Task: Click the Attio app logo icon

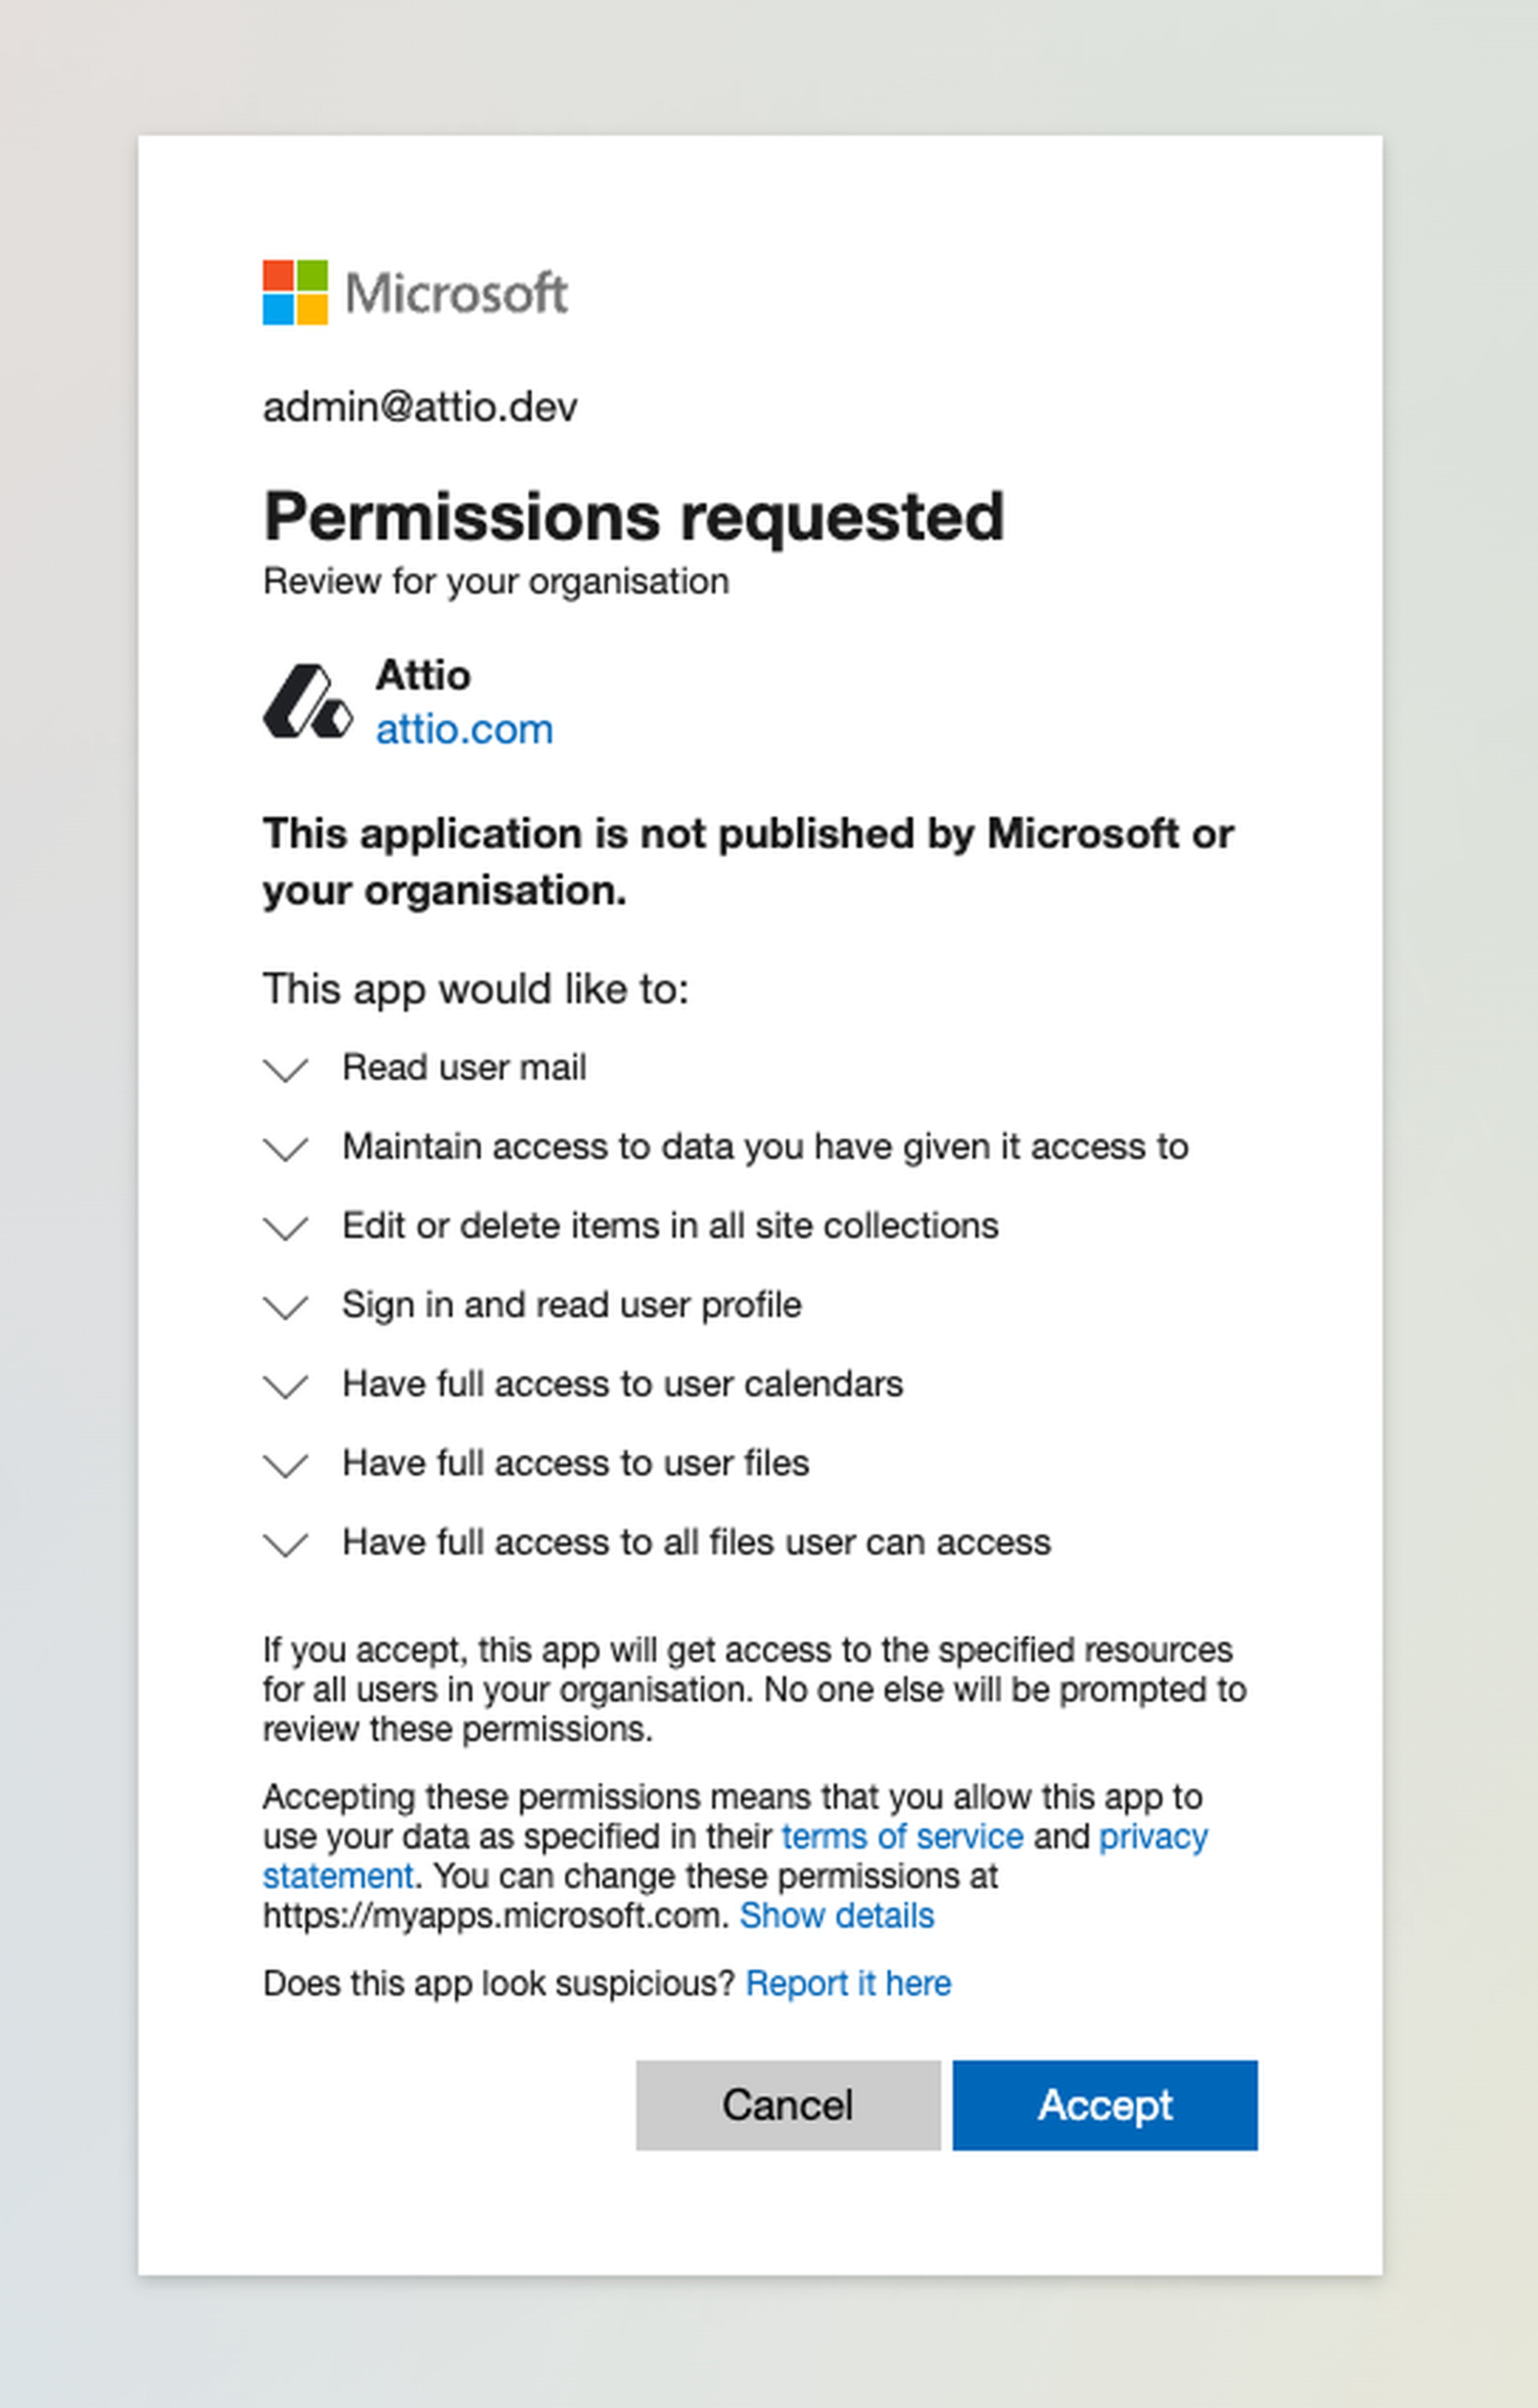Action: tap(307, 702)
